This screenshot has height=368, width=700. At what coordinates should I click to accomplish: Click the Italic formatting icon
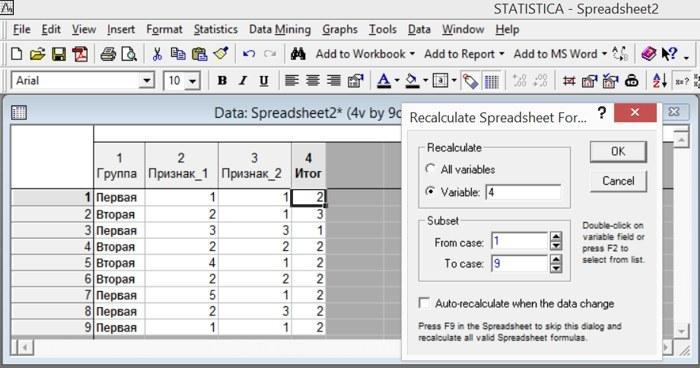243,81
